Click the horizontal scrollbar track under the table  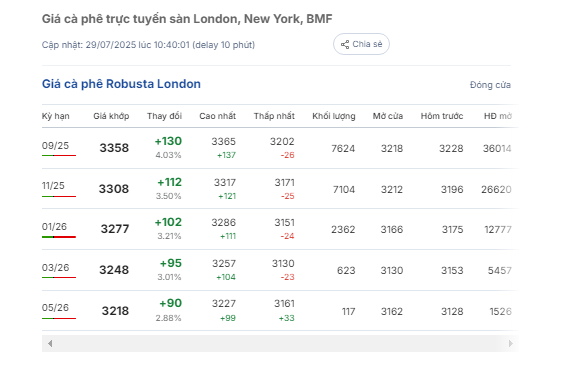(280, 343)
